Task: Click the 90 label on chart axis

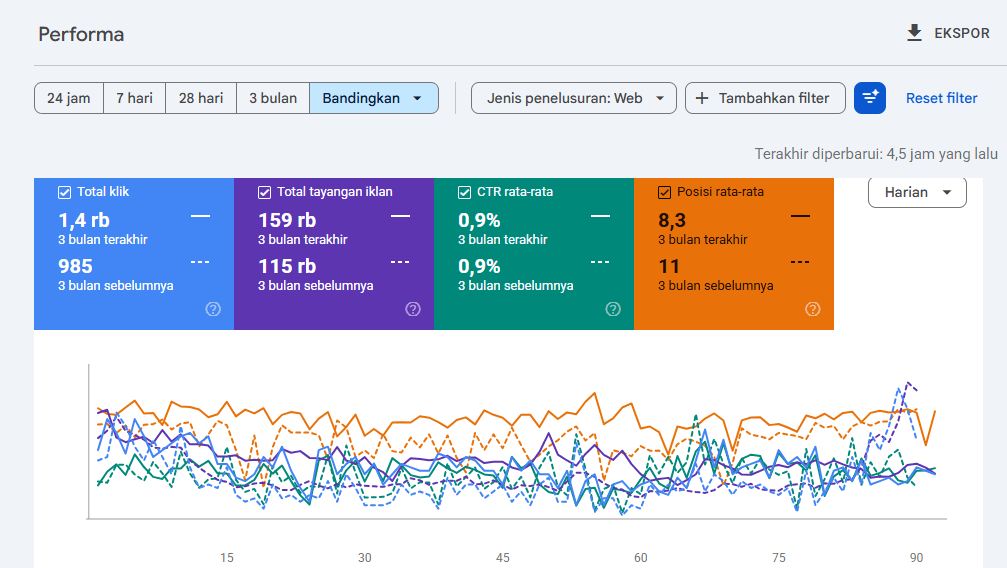Action: pos(916,558)
